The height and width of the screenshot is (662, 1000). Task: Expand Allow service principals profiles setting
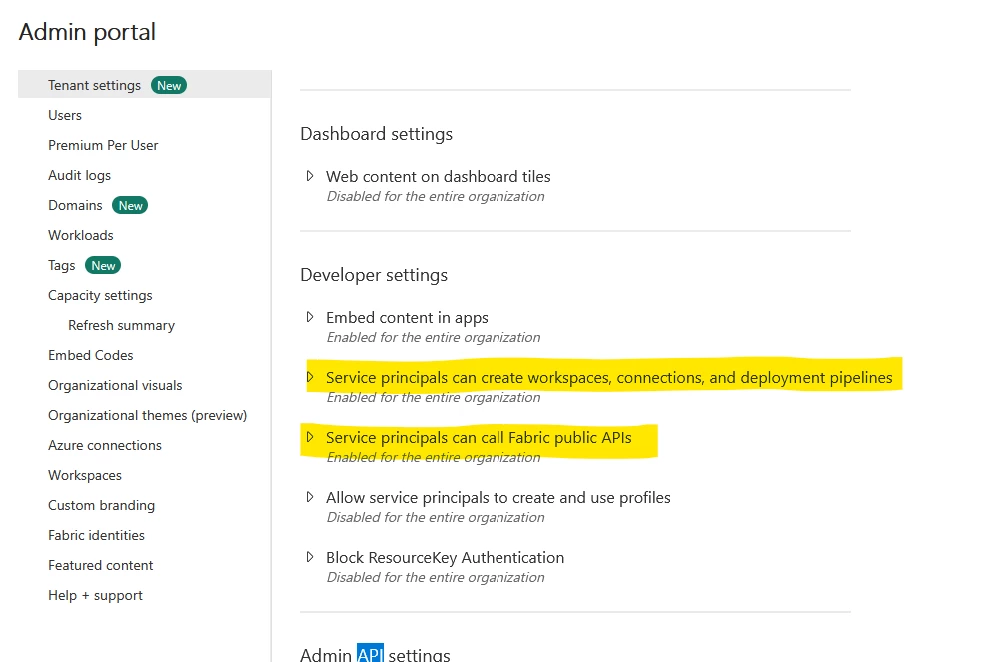point(310,497)
